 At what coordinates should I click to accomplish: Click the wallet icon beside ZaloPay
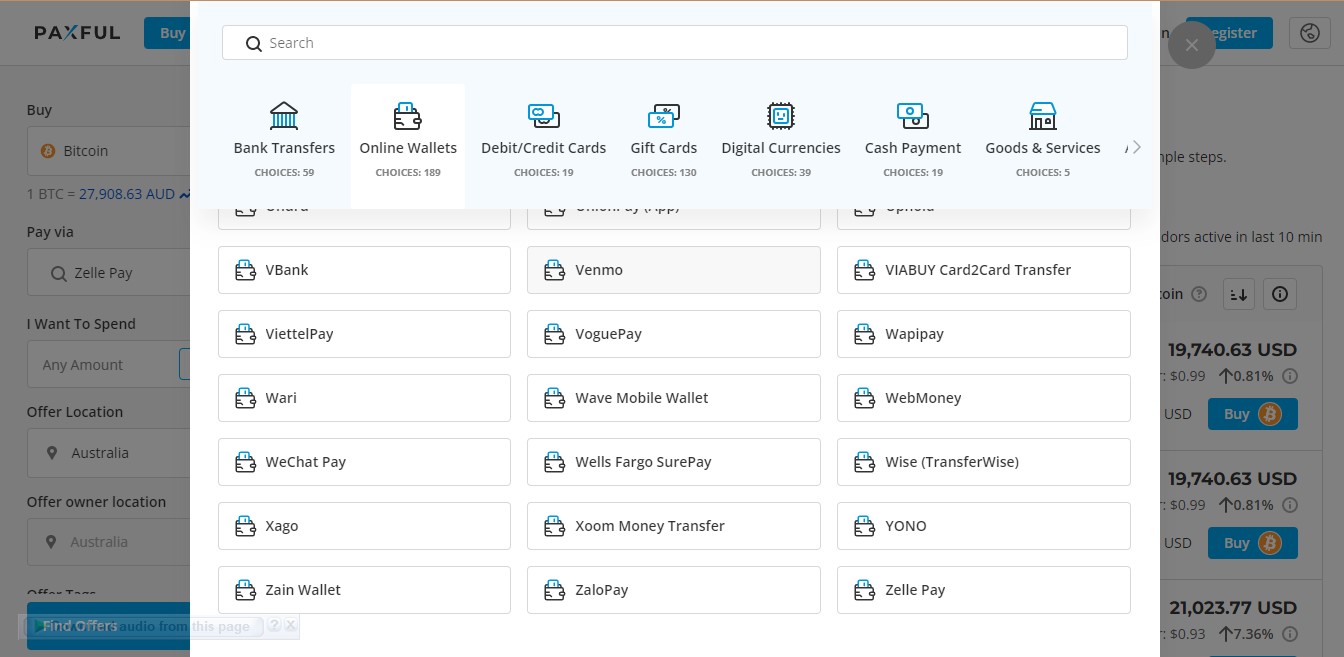point(555,590)
